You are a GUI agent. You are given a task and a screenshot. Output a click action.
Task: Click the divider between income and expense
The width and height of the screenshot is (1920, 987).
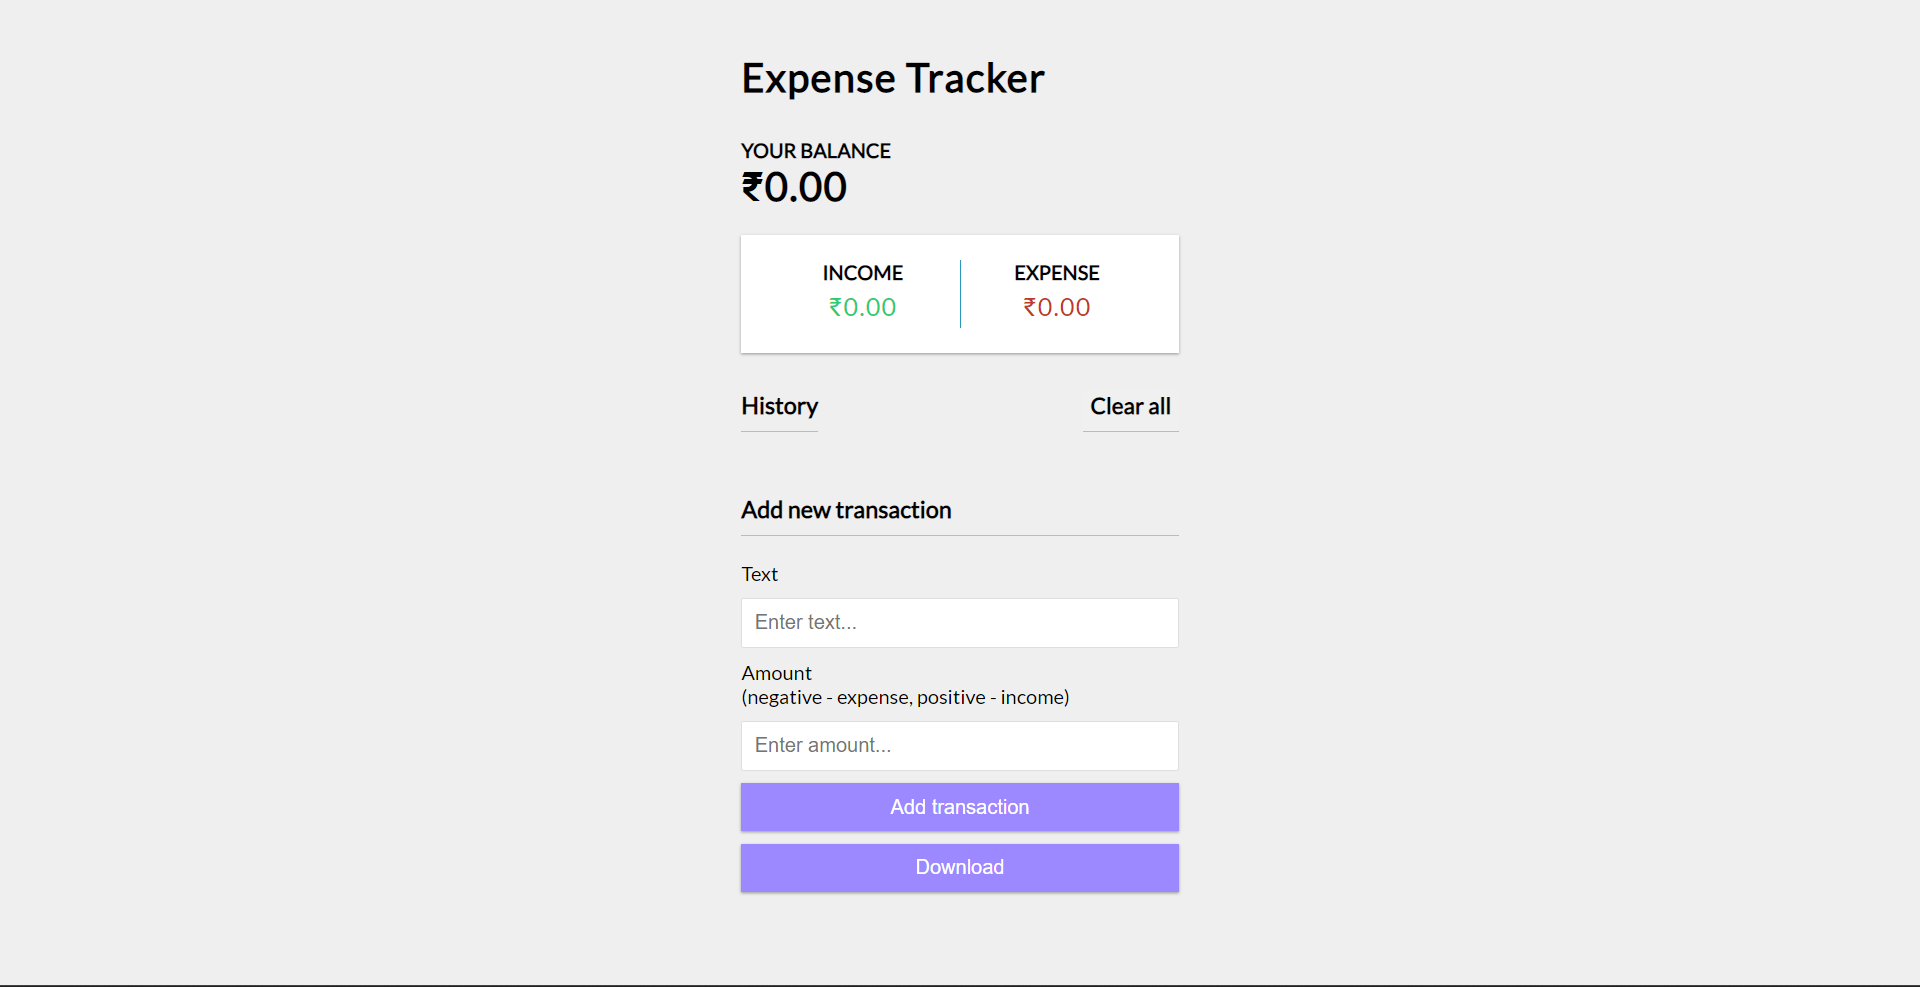click(x=960, y=294)
